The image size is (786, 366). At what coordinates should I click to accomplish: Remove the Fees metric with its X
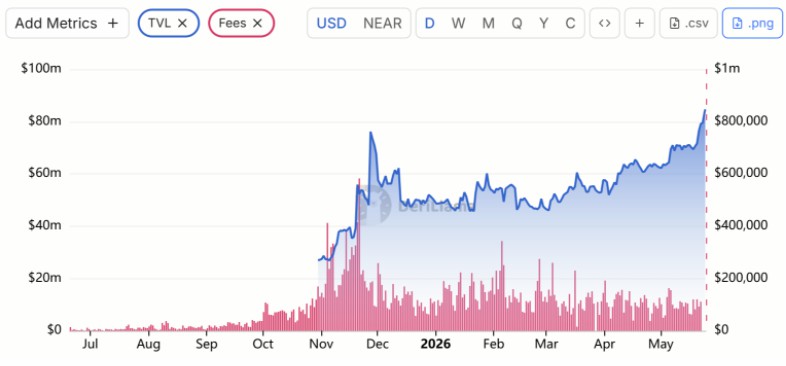(257, 23)
